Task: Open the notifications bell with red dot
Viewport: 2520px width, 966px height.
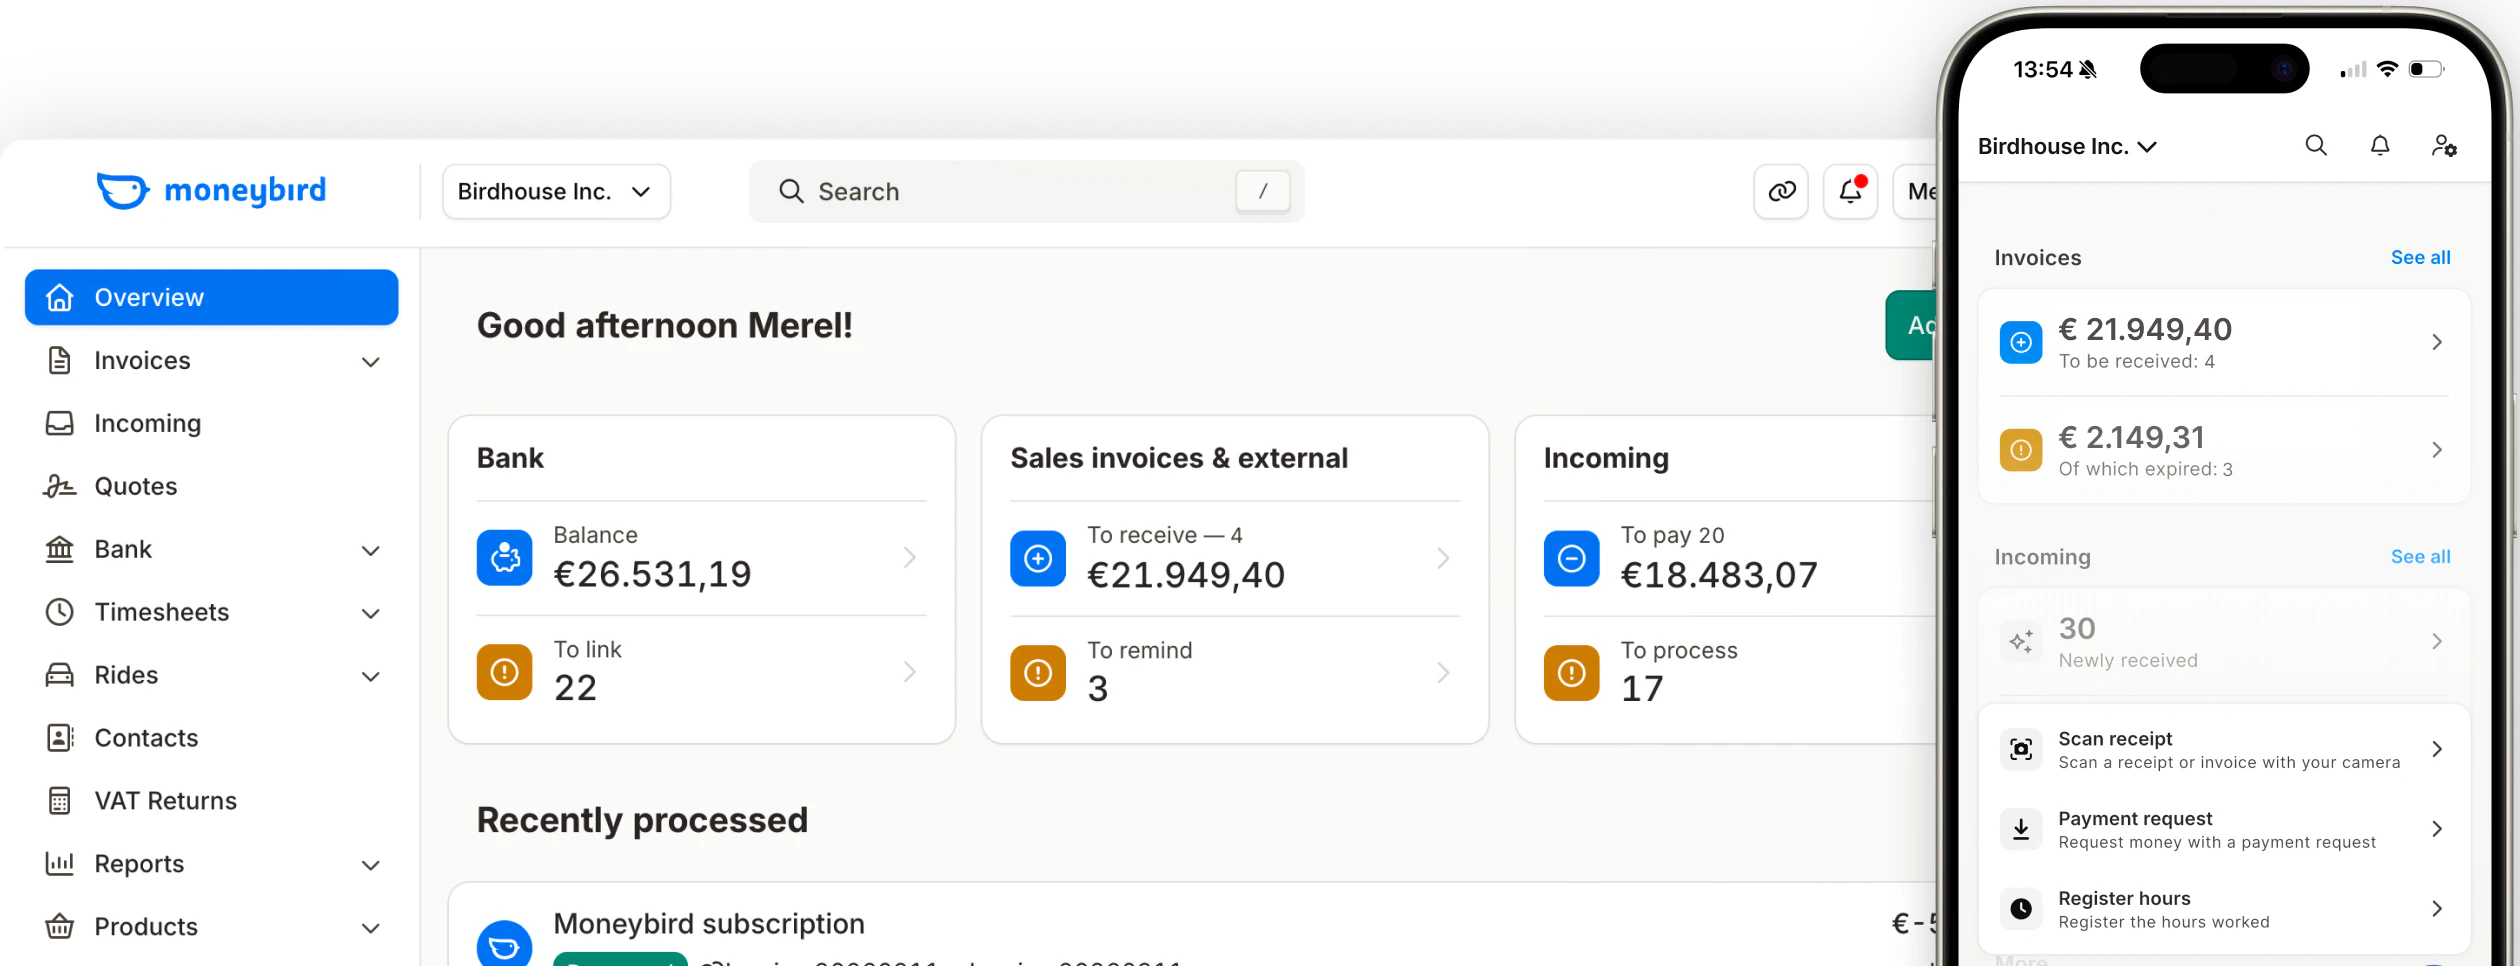Action: [1851, 191]
